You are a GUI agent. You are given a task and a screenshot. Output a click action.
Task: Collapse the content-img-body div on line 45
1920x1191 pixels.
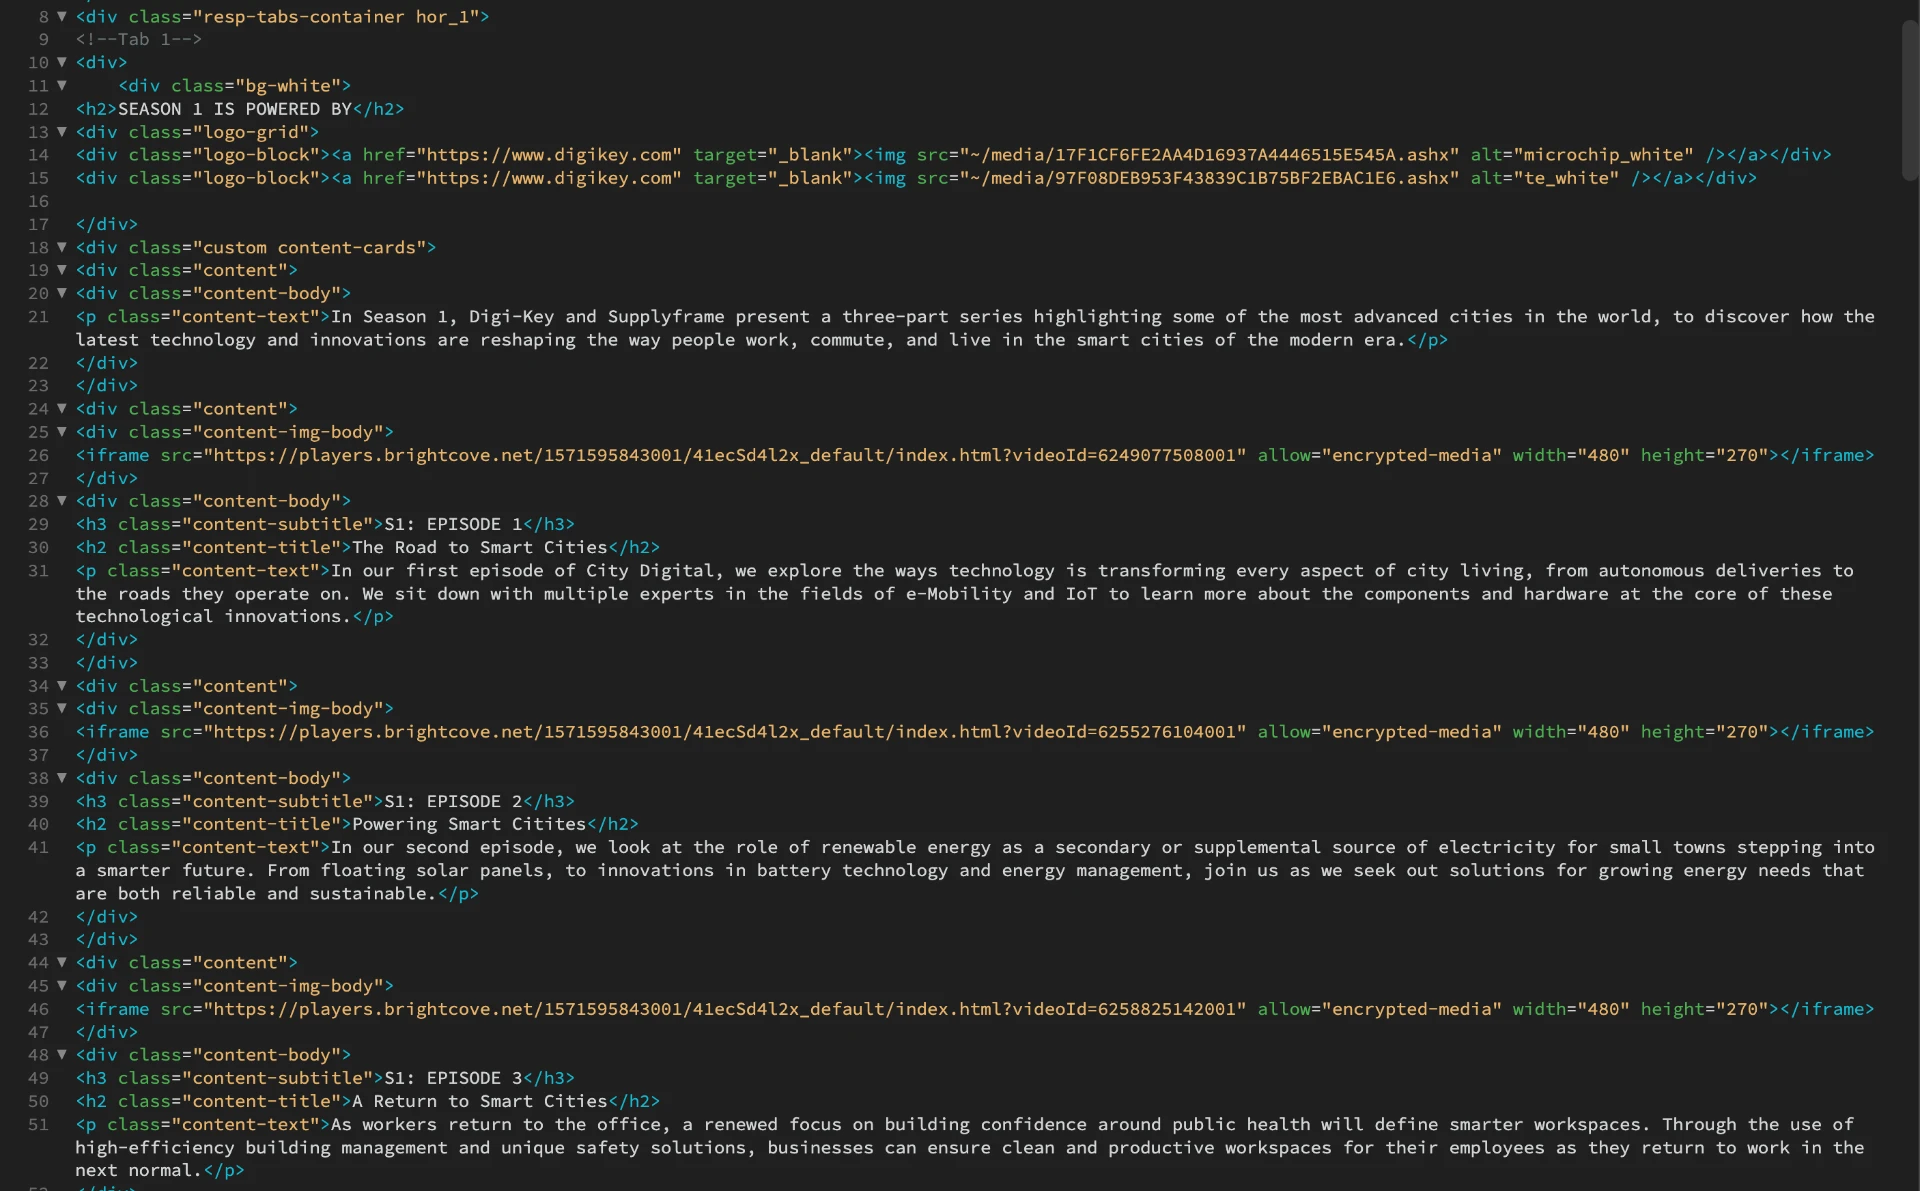[62, 986]
